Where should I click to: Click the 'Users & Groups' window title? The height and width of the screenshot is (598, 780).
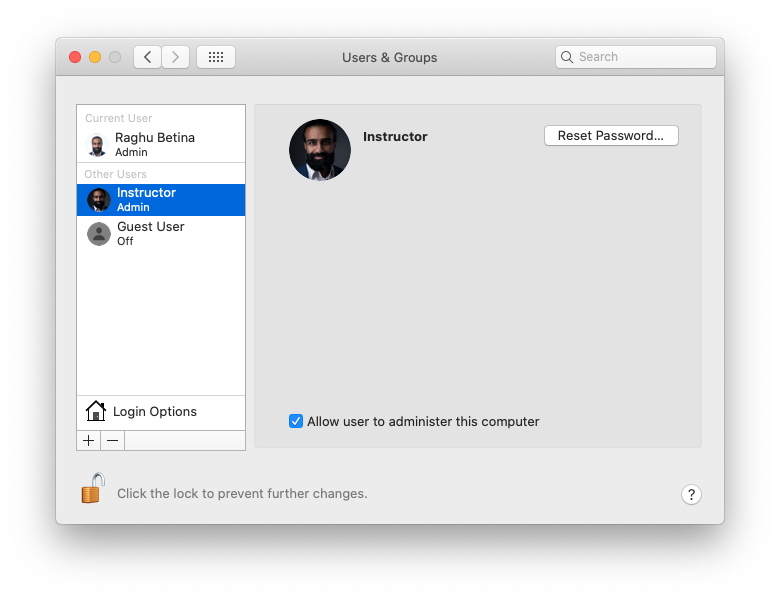(x=390, y=58)
